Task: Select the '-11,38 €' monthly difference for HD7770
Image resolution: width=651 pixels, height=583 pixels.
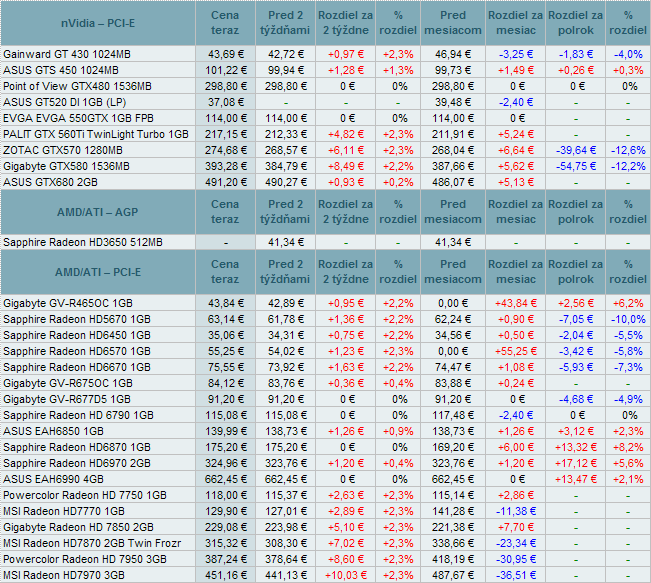Action: point(516,511)
